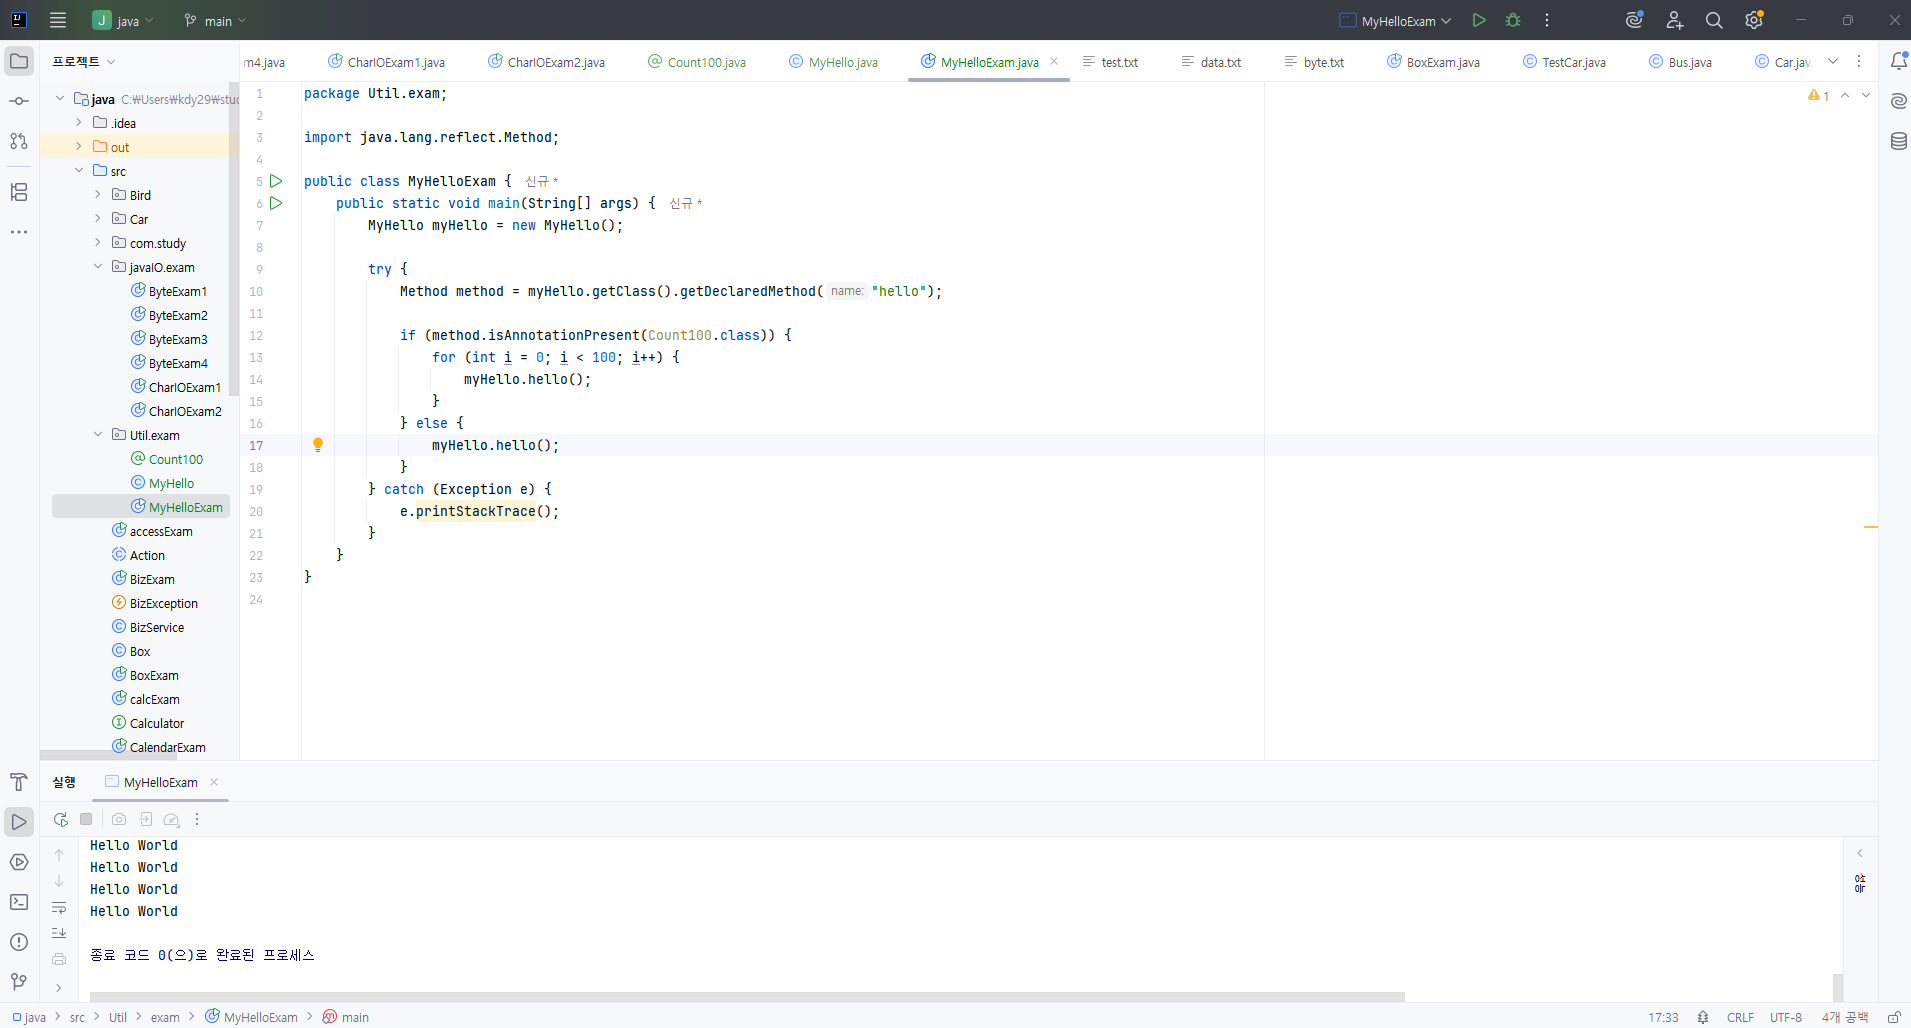Open more run actions menu

[1547, 20]
